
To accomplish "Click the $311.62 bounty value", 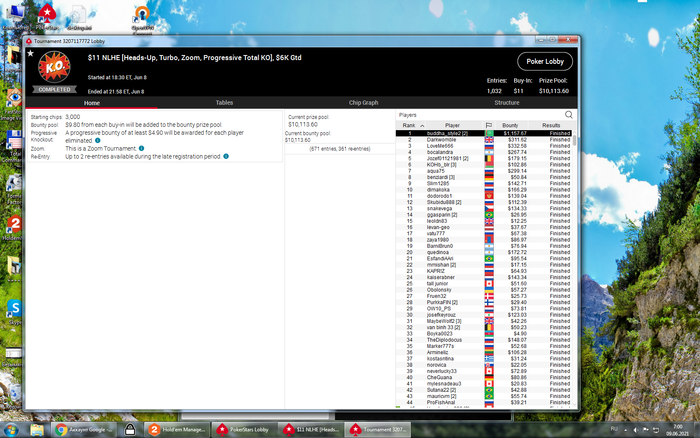I will 517,140.
